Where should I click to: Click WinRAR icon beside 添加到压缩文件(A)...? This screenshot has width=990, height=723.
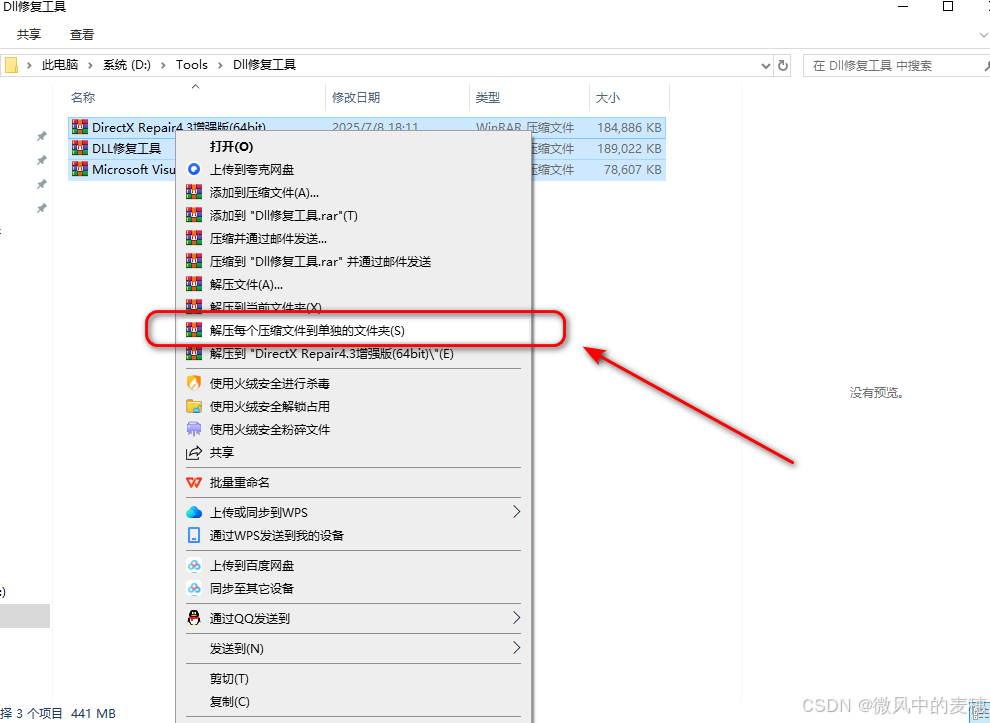click(x=194, y=192)
